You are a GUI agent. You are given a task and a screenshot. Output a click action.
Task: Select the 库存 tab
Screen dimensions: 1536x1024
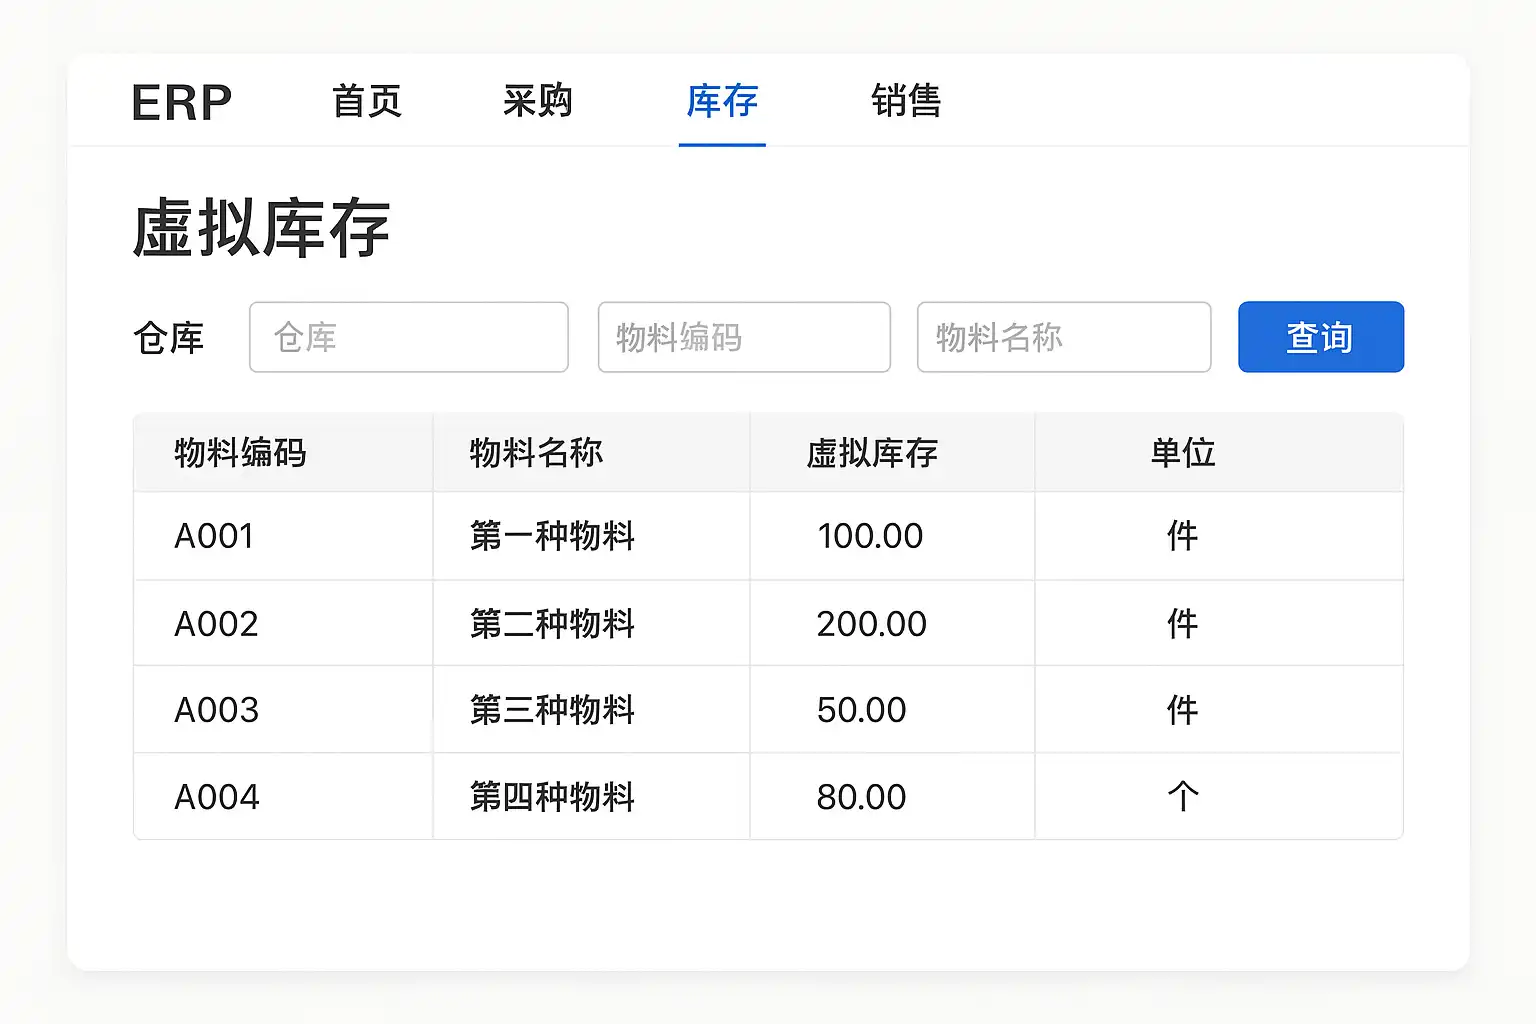[x=722, y=101]
